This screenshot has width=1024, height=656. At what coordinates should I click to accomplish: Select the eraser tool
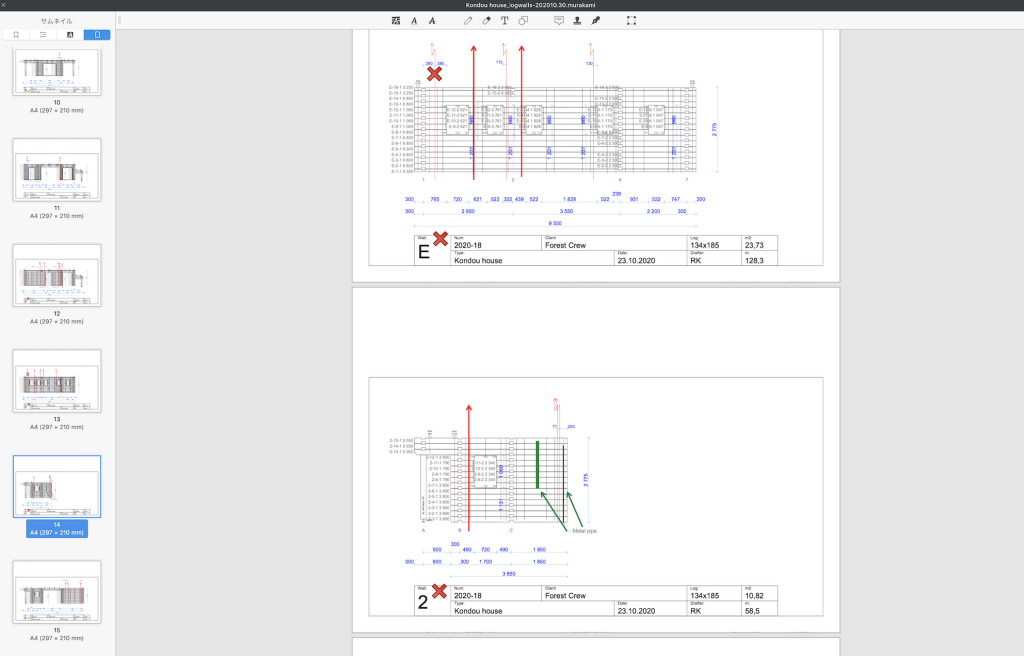487,21
